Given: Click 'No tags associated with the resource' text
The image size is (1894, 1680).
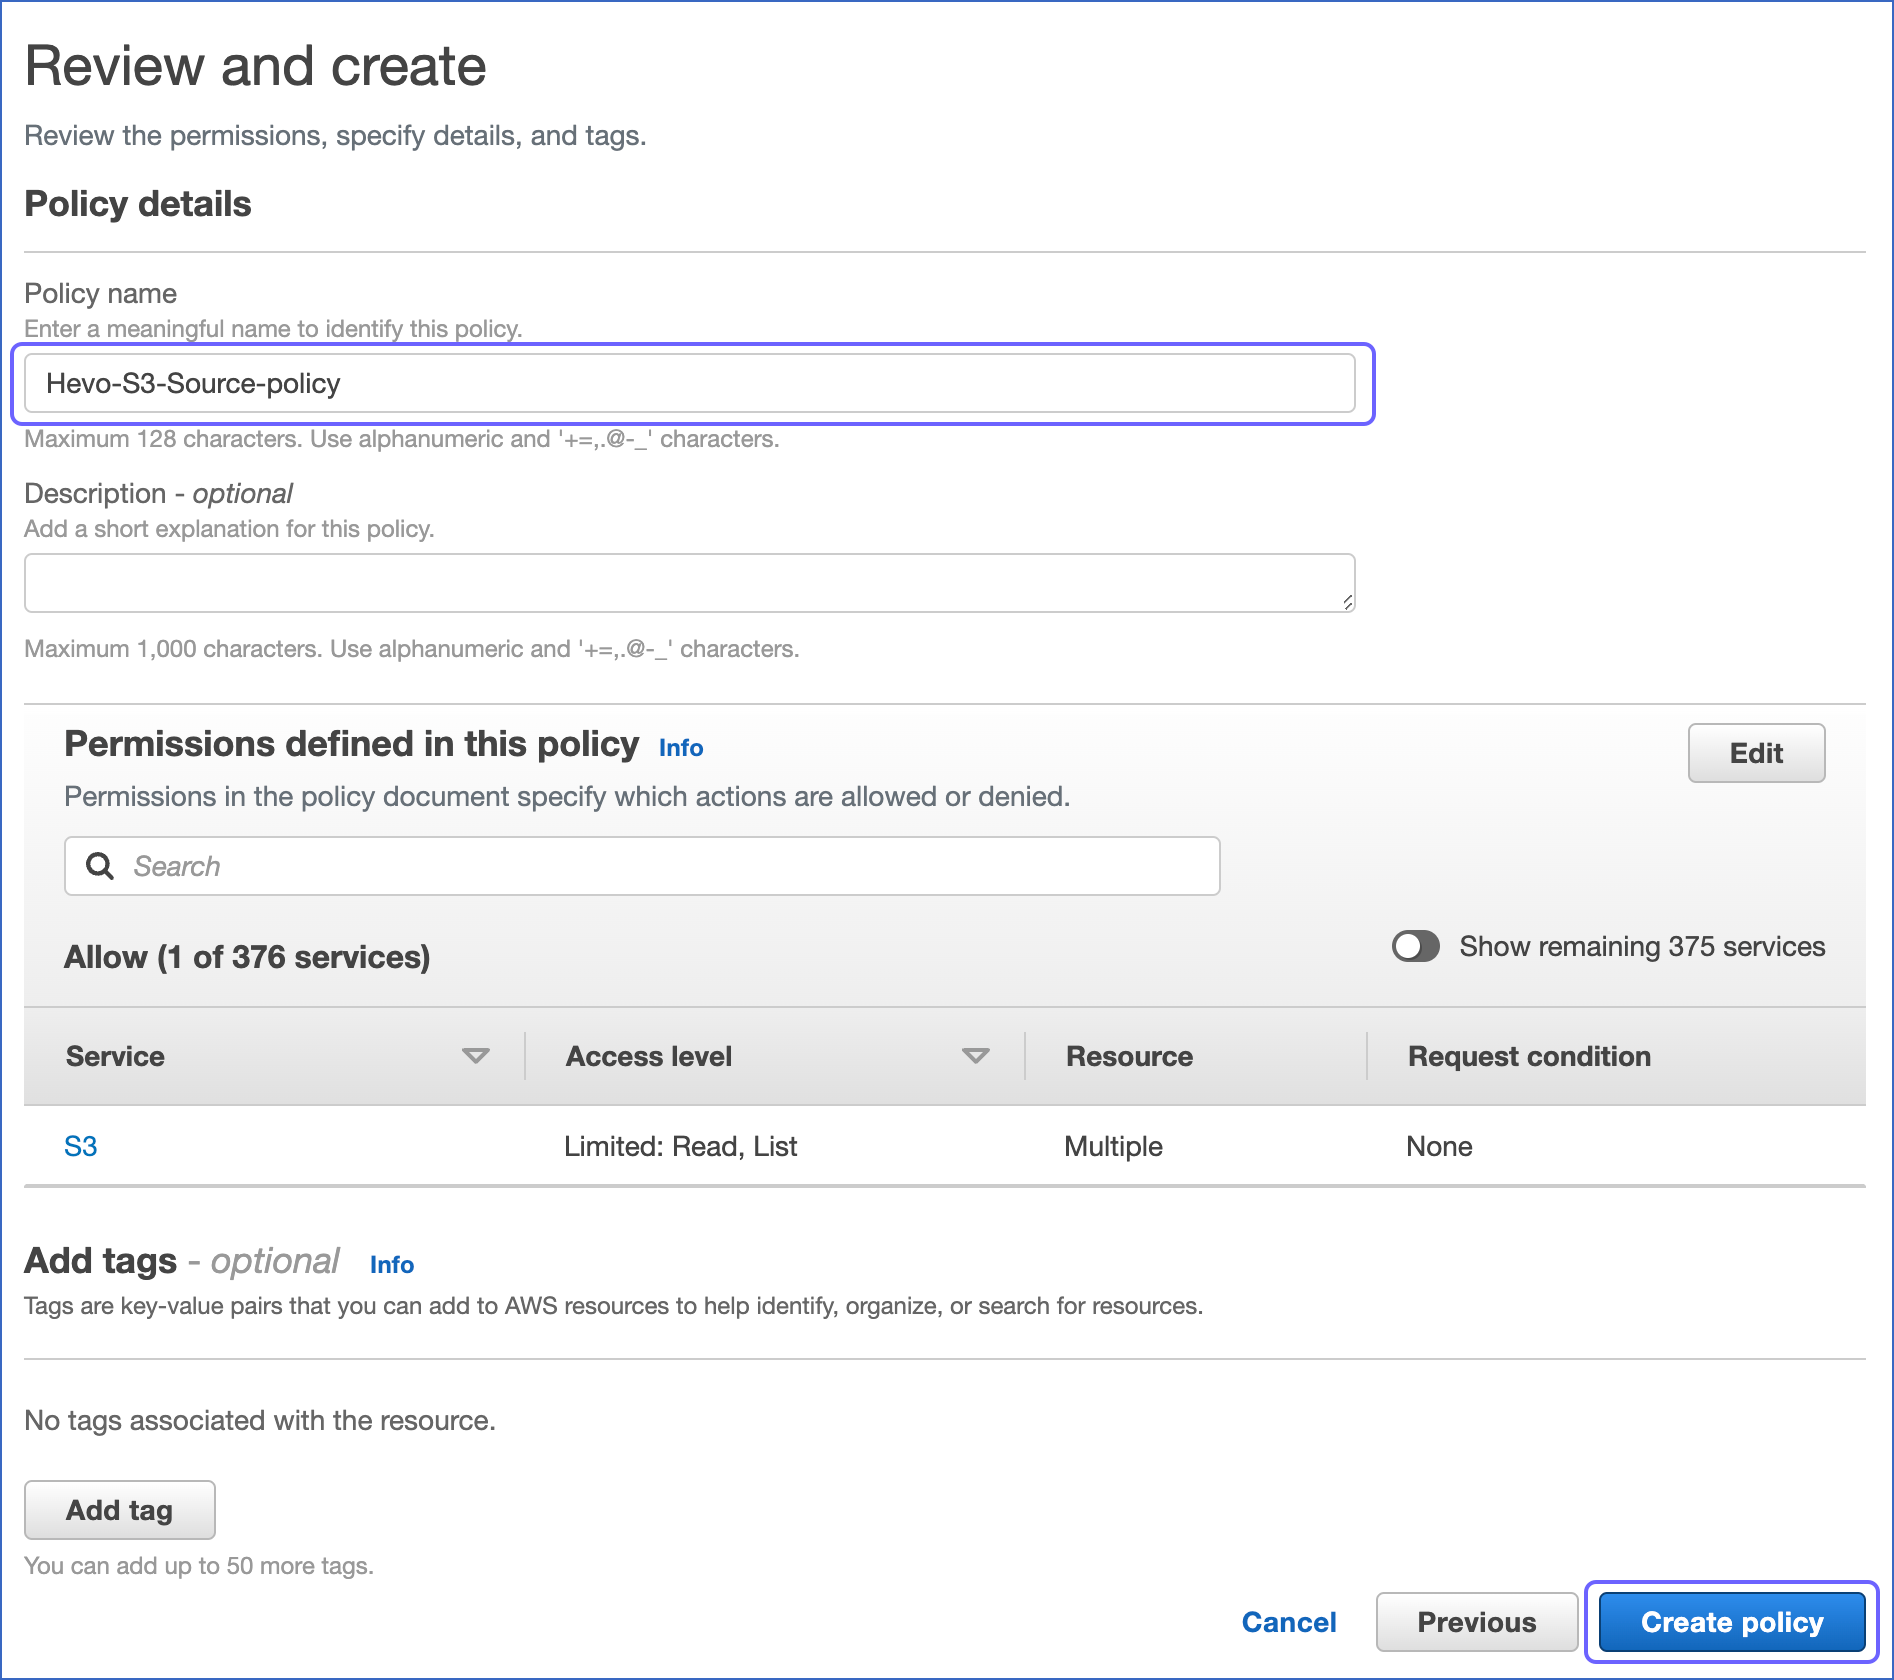Looking at the screenshot, I should [260, 1420].
